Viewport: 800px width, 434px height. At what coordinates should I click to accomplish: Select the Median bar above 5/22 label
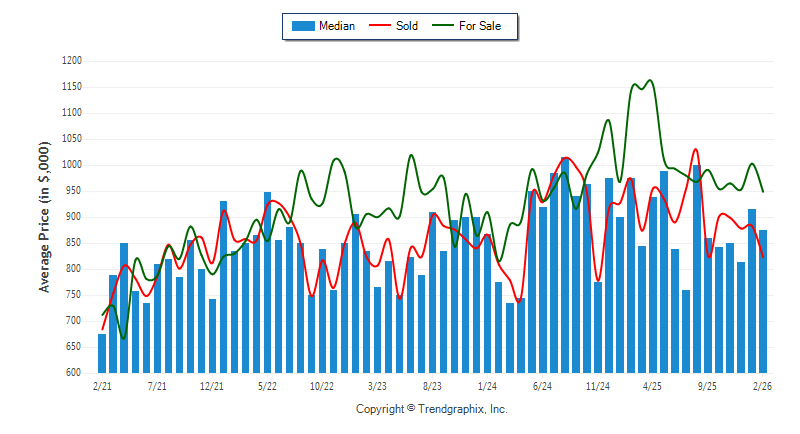[267, 282]
